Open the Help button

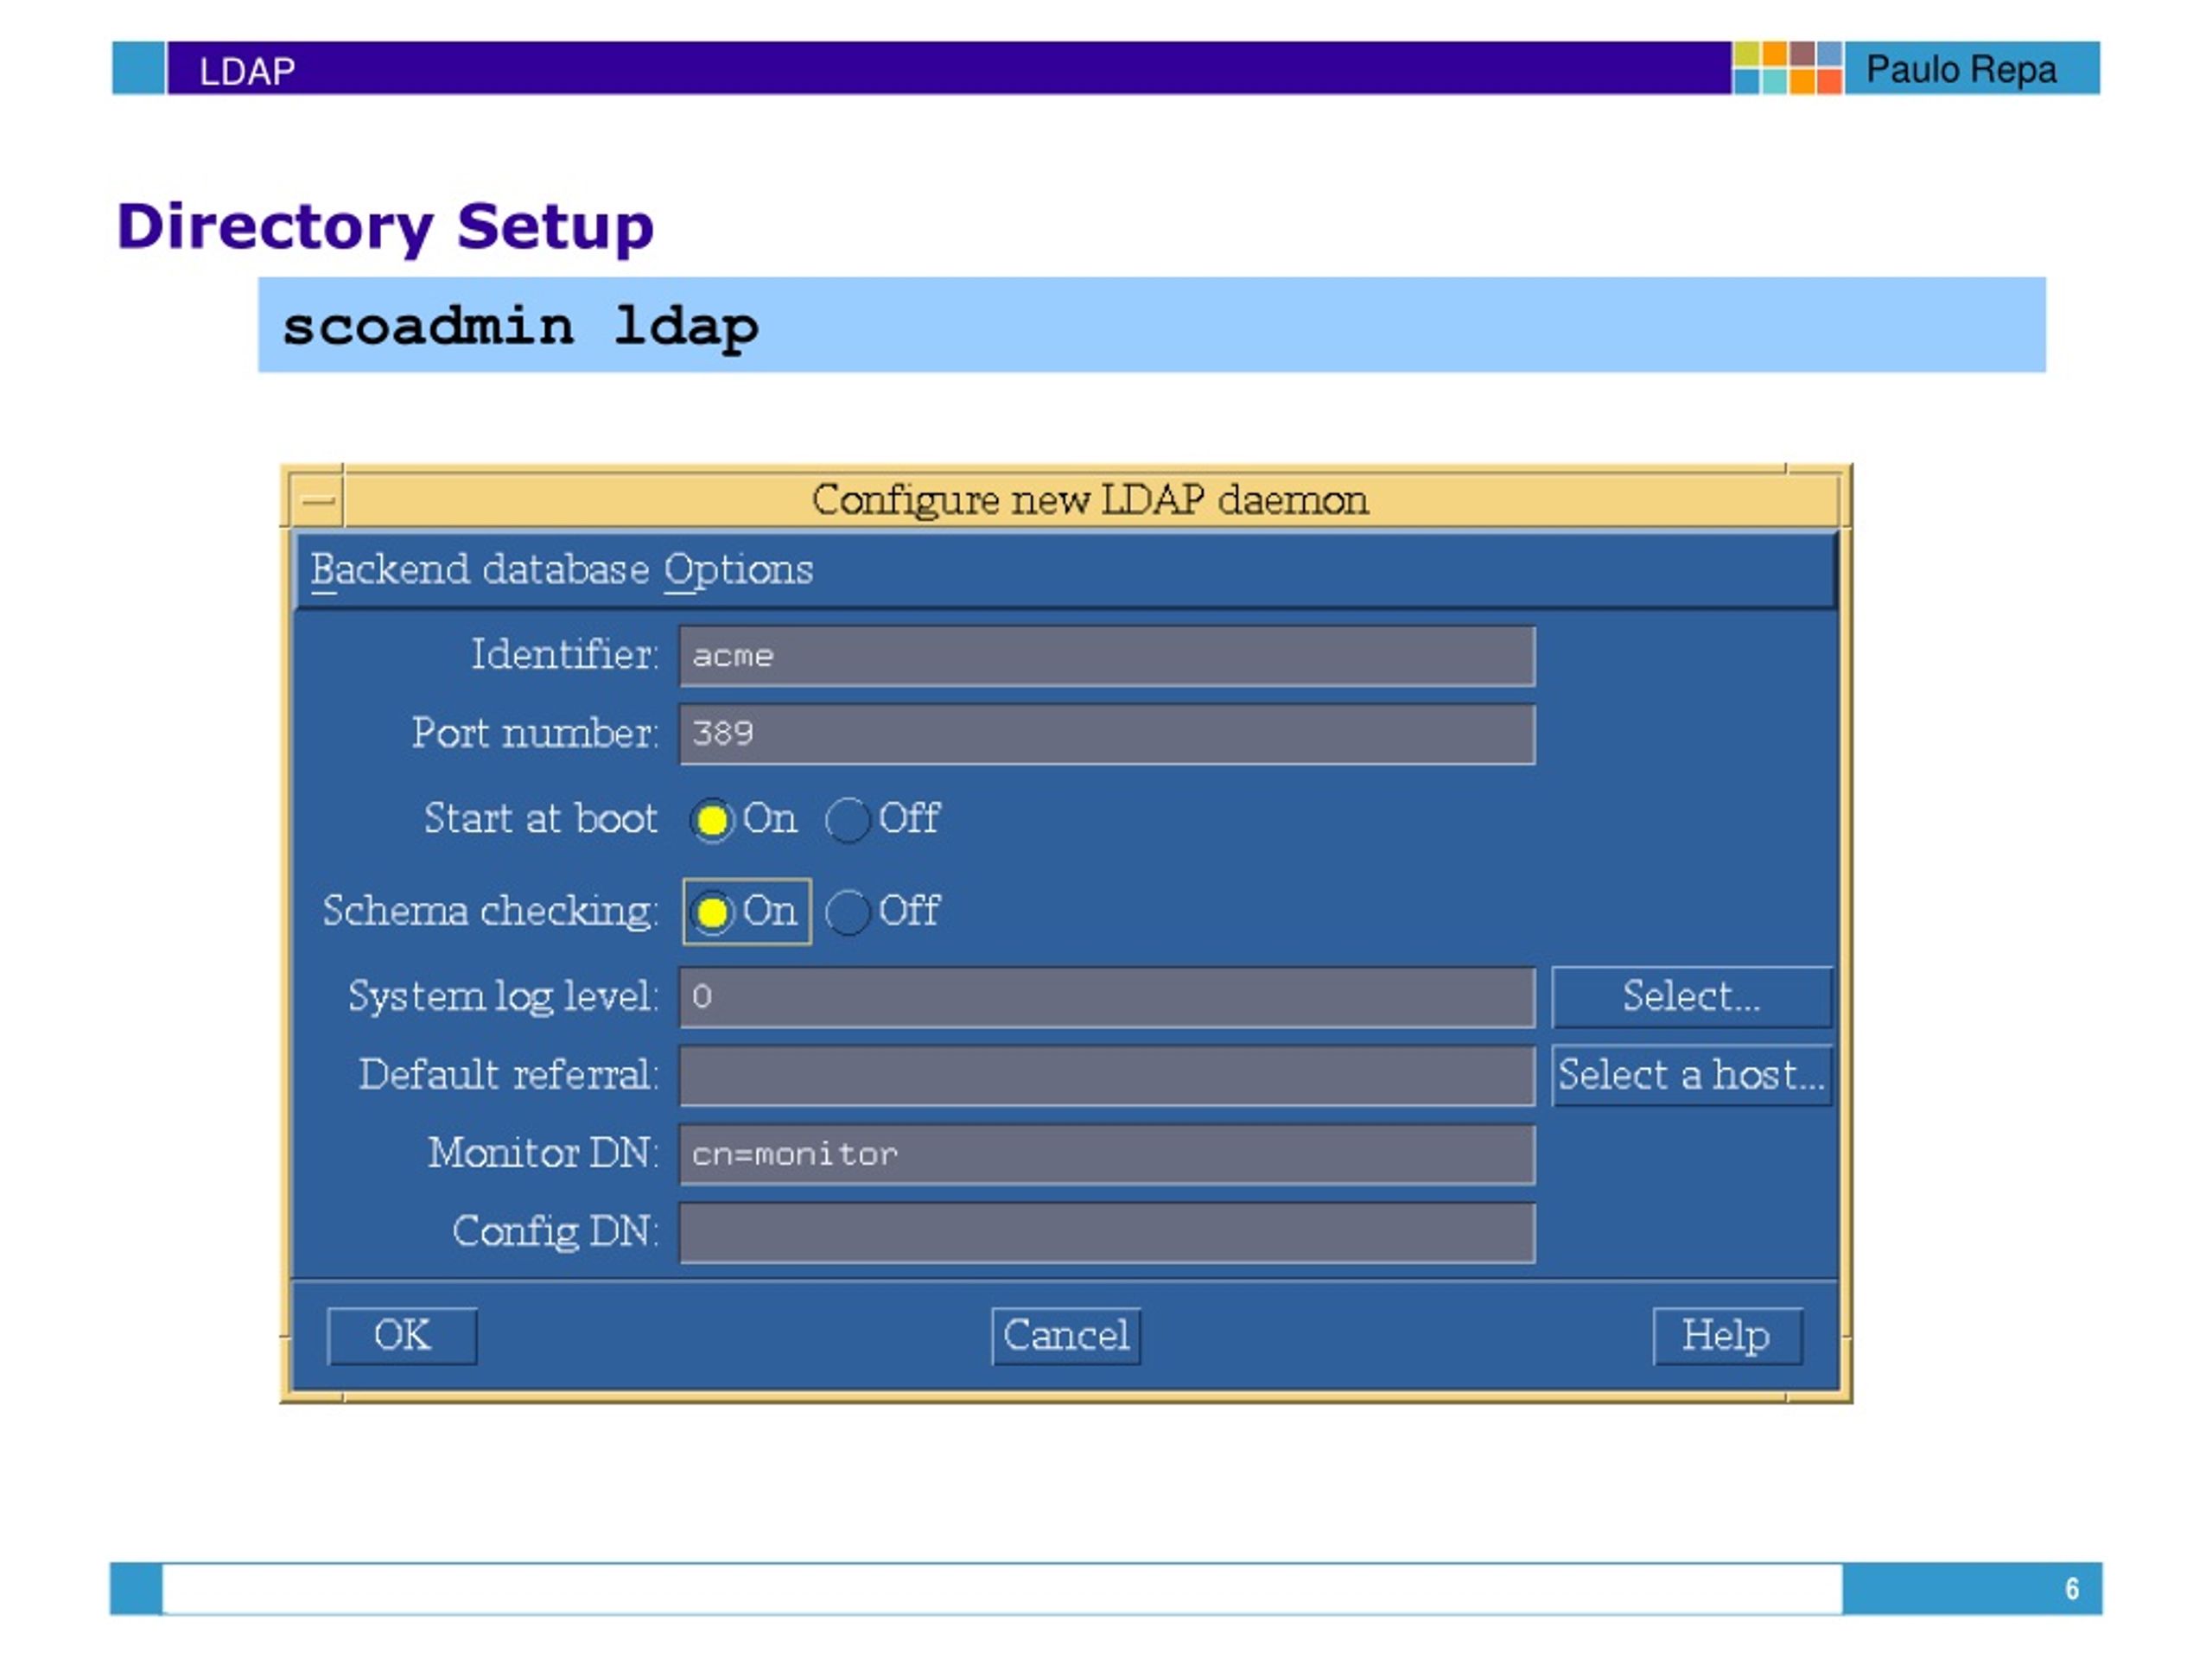point(1727,1336)
